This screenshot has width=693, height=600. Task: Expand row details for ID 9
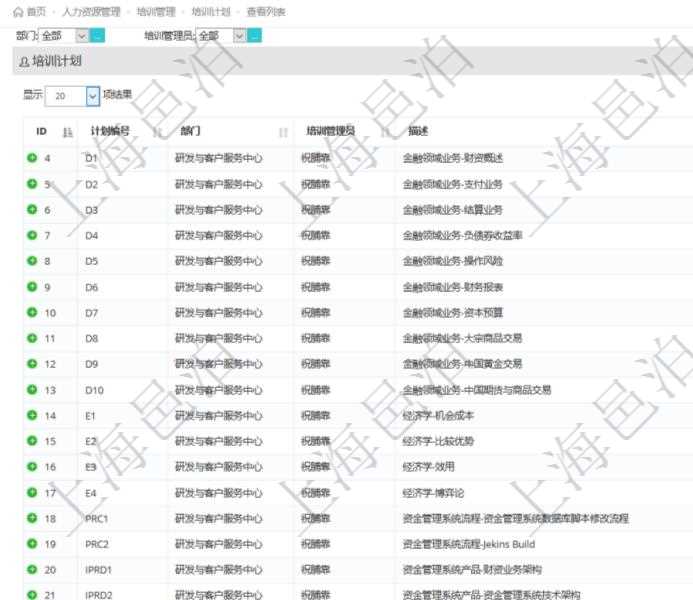click(32, 287)
